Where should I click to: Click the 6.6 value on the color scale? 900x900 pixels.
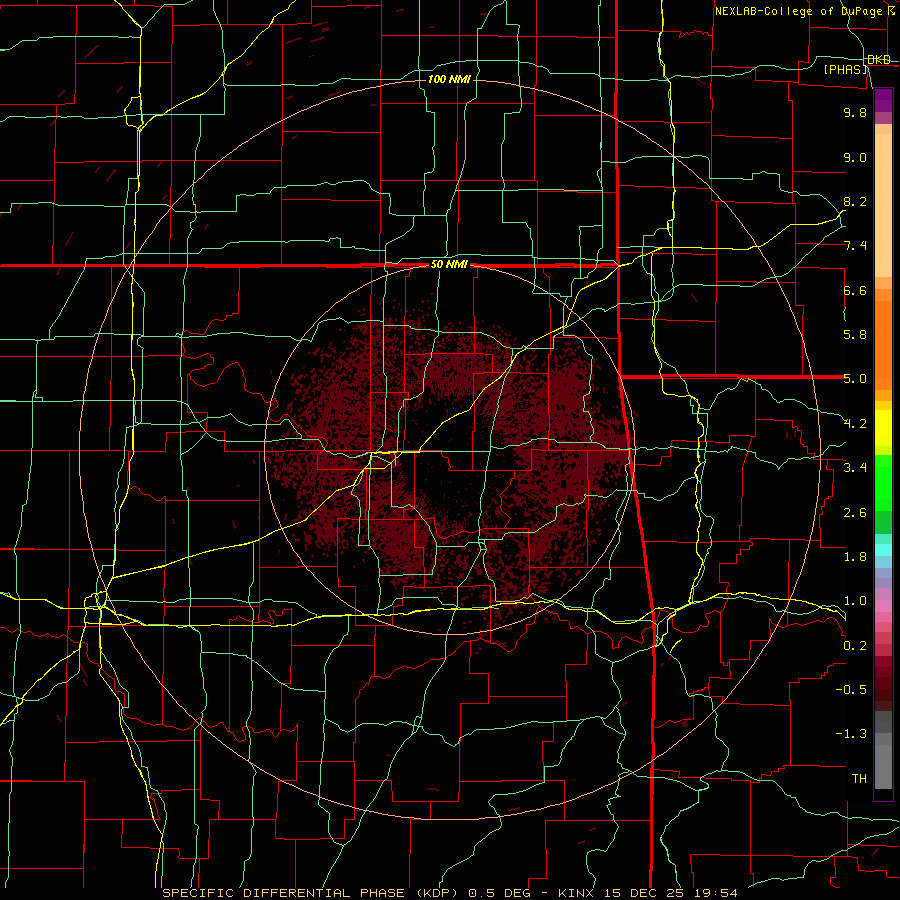click(855, 290)
